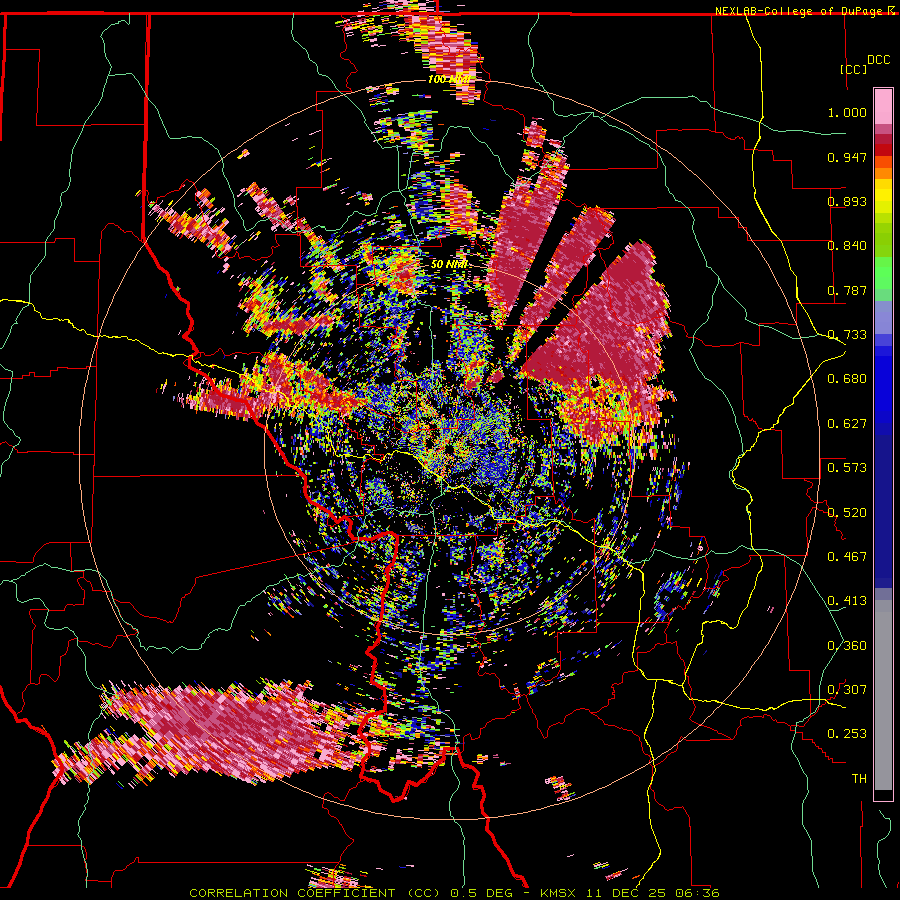Select the 0.307 color scale value
Viewport: 900px width, 900px height.
[847, 690]
